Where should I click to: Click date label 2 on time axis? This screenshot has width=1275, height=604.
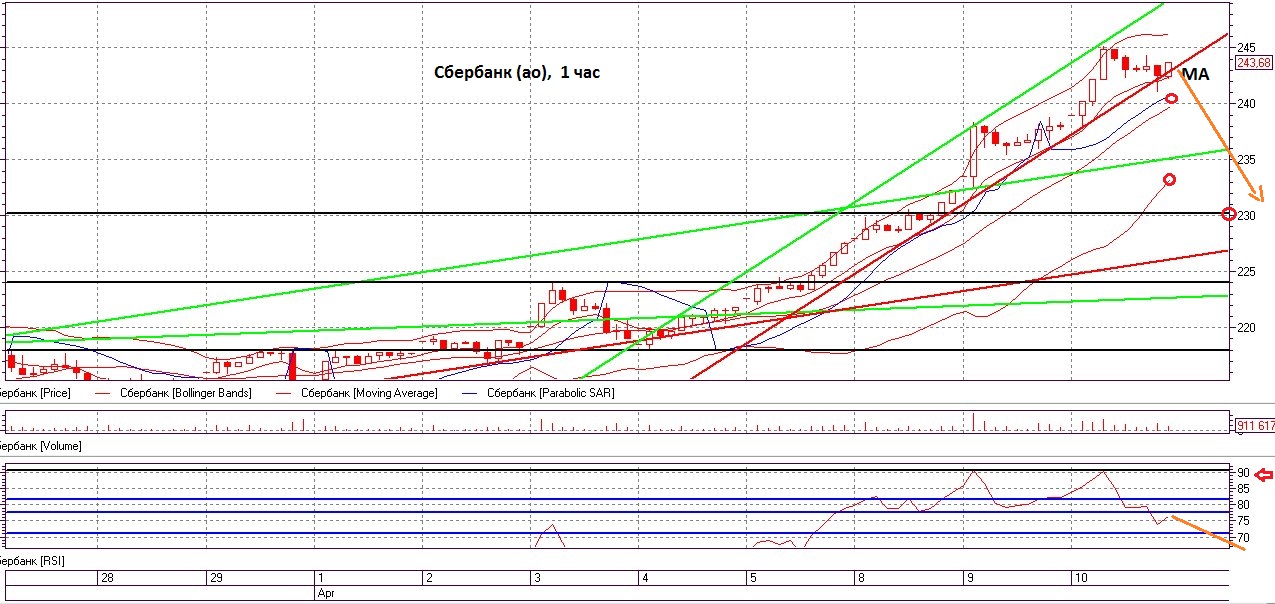428,578
